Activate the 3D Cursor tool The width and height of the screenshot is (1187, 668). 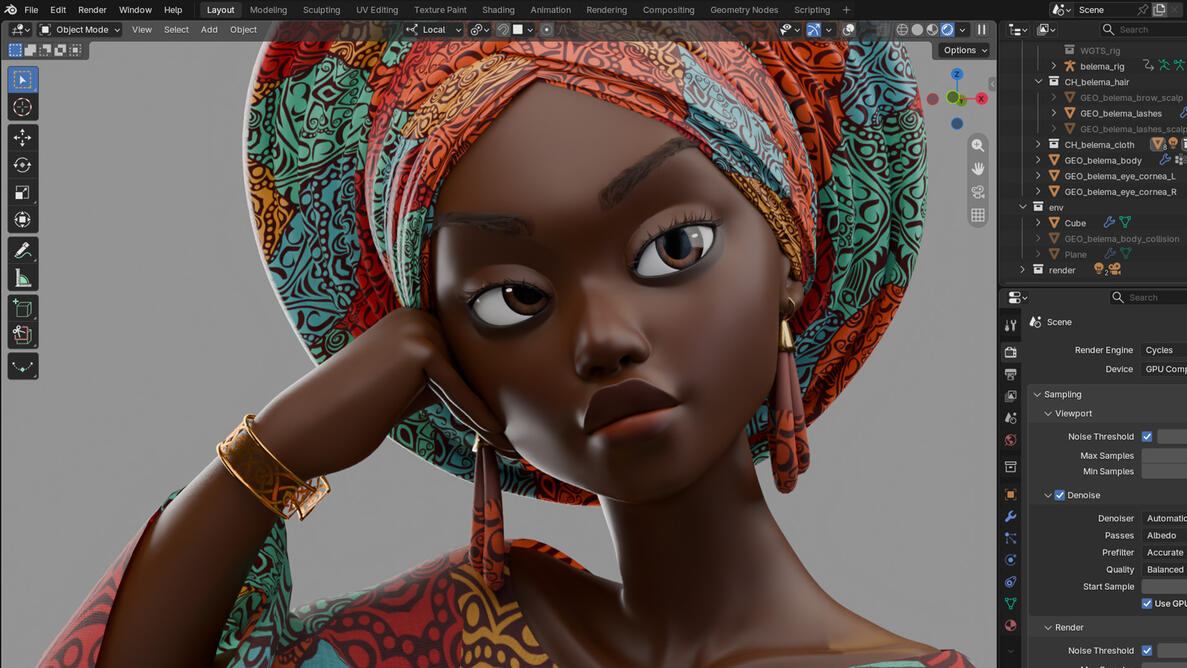pos(23,107)
